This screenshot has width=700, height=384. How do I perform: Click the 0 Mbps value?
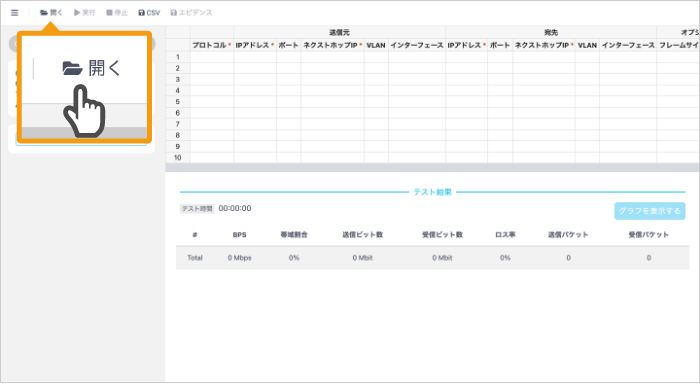pyautogui.click(x=239, y=258)
